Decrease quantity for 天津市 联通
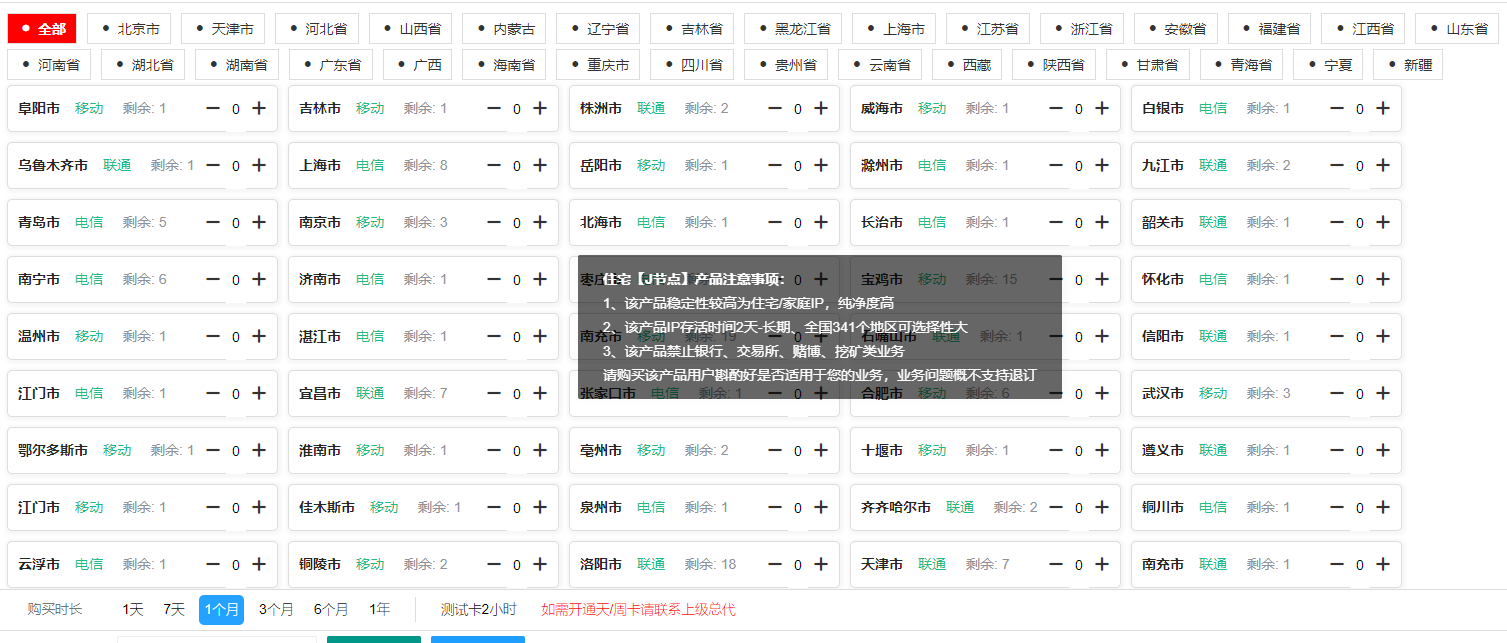 1055,564
